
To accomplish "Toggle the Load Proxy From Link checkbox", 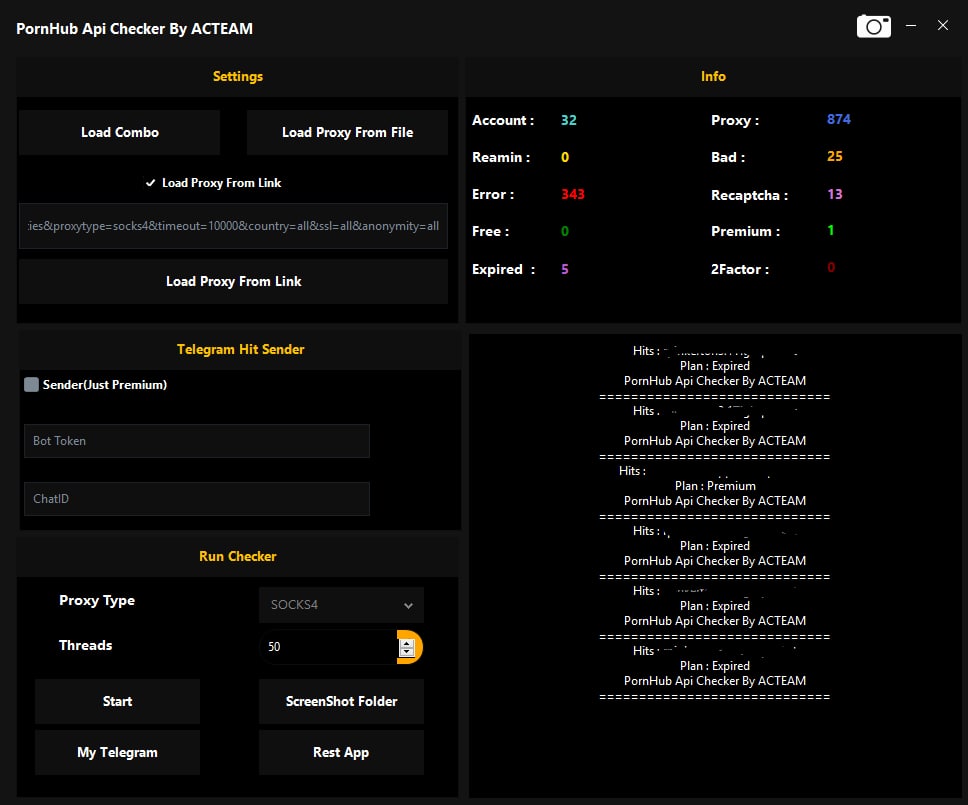I will pos(150,183).
